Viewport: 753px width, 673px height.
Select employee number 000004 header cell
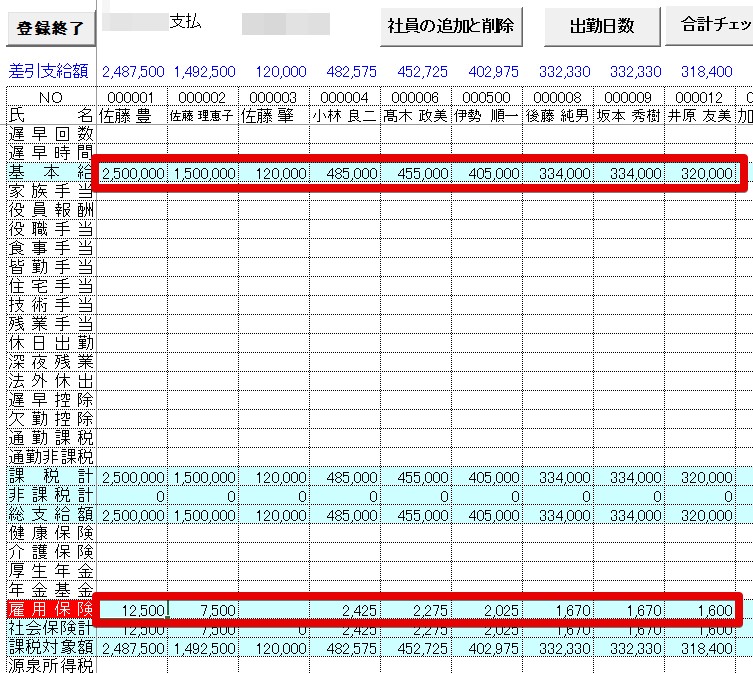point(345,97)
